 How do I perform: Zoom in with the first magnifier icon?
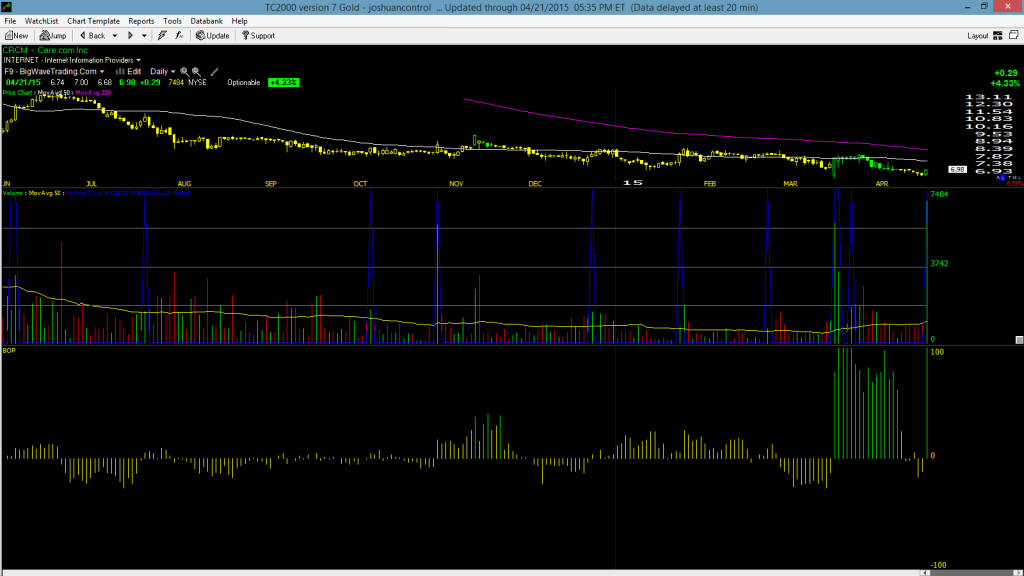[184, 71]
